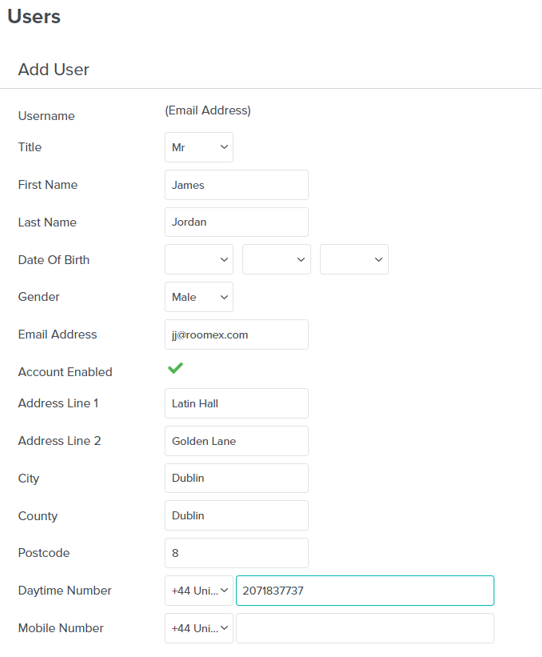Open the Title dropdown showing Mr
Screen dimensions: 542x657
[x=199, y=147]
